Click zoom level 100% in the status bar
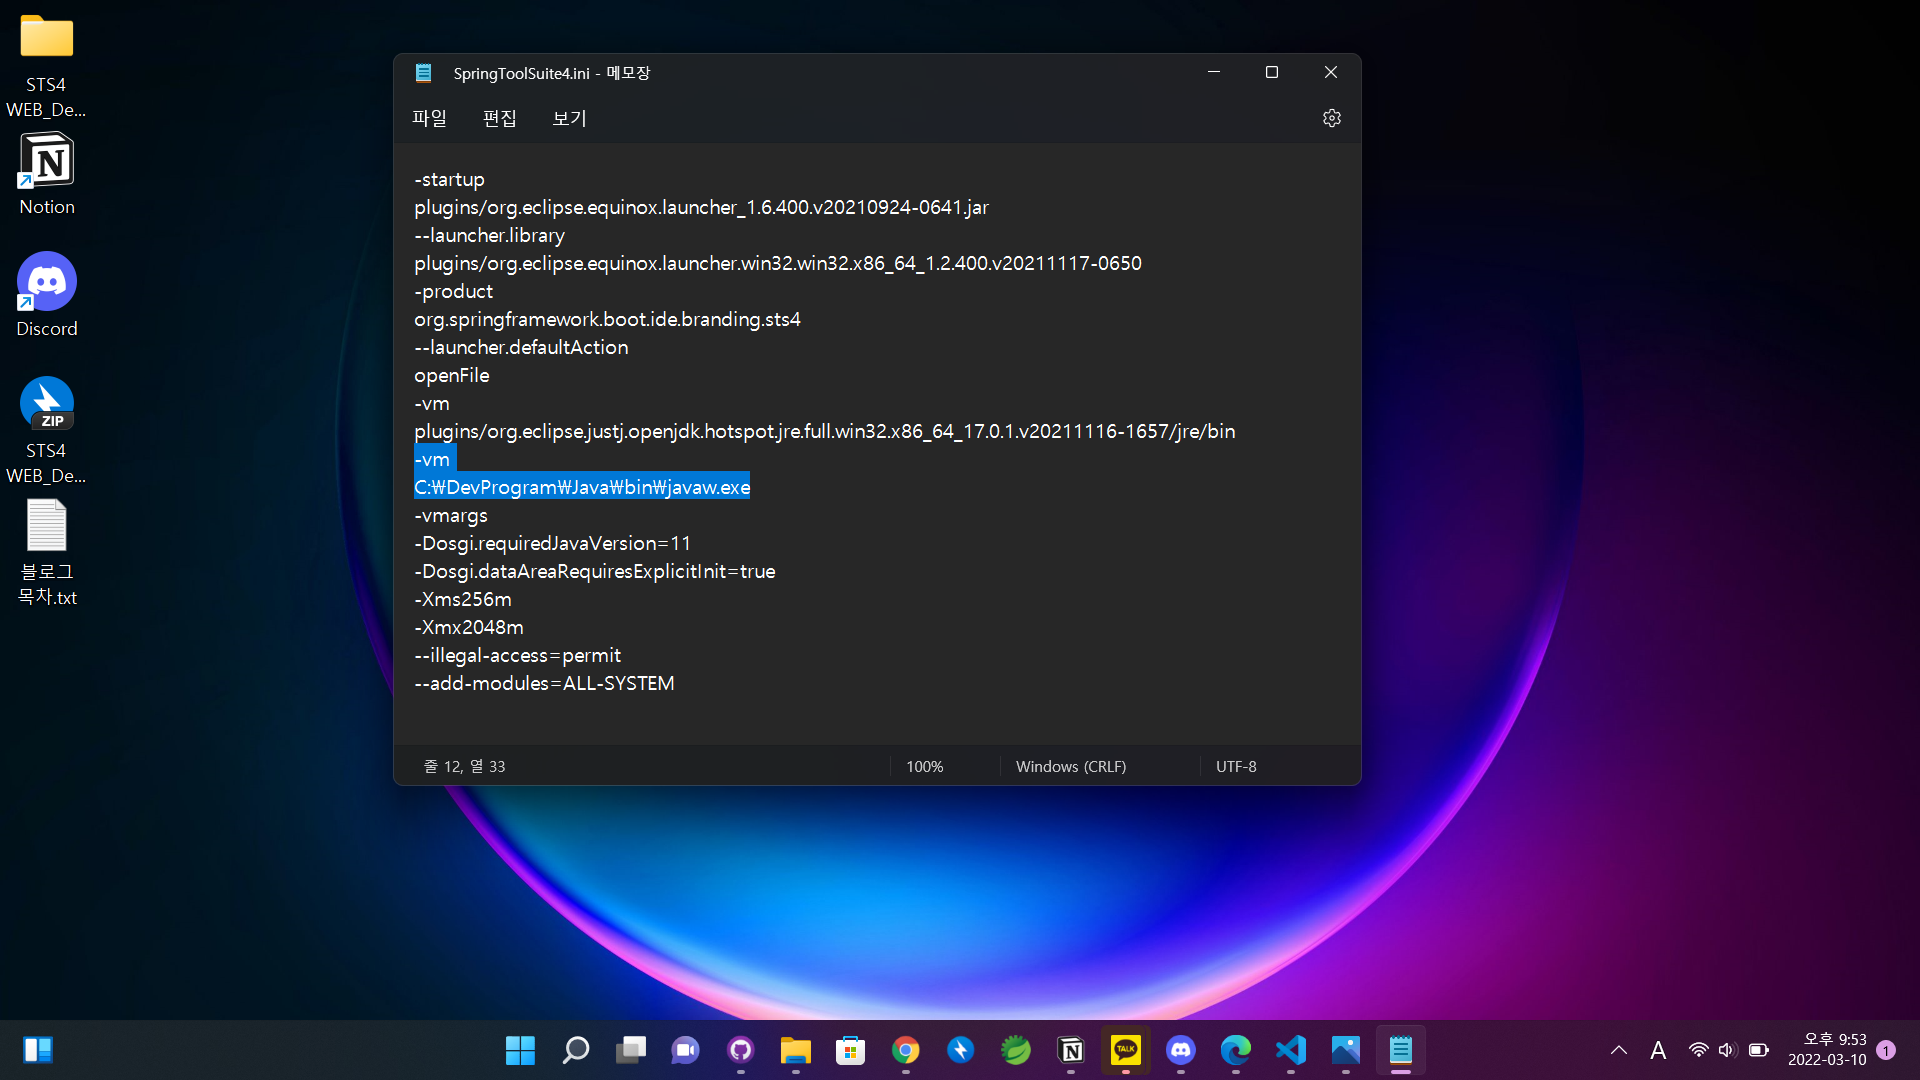Image resolution: width=1920 pixels, height=1080 pixels. 924,766
